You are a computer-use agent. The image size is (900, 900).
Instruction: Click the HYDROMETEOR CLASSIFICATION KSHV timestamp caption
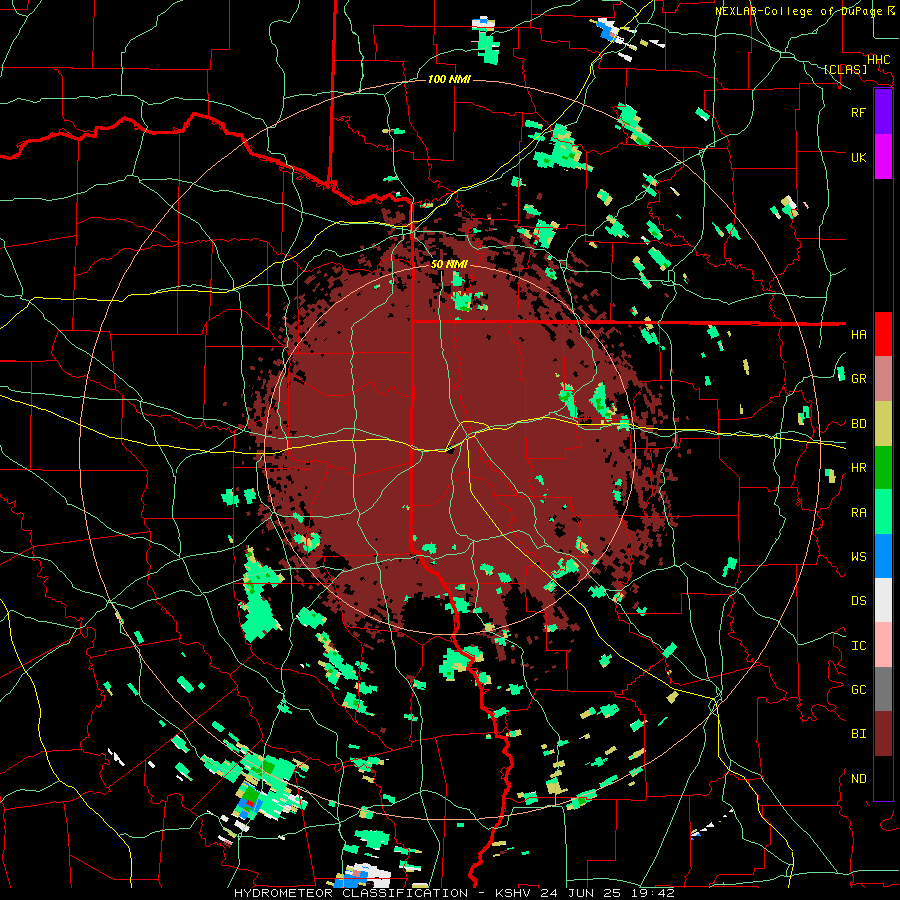click(454, 893)
